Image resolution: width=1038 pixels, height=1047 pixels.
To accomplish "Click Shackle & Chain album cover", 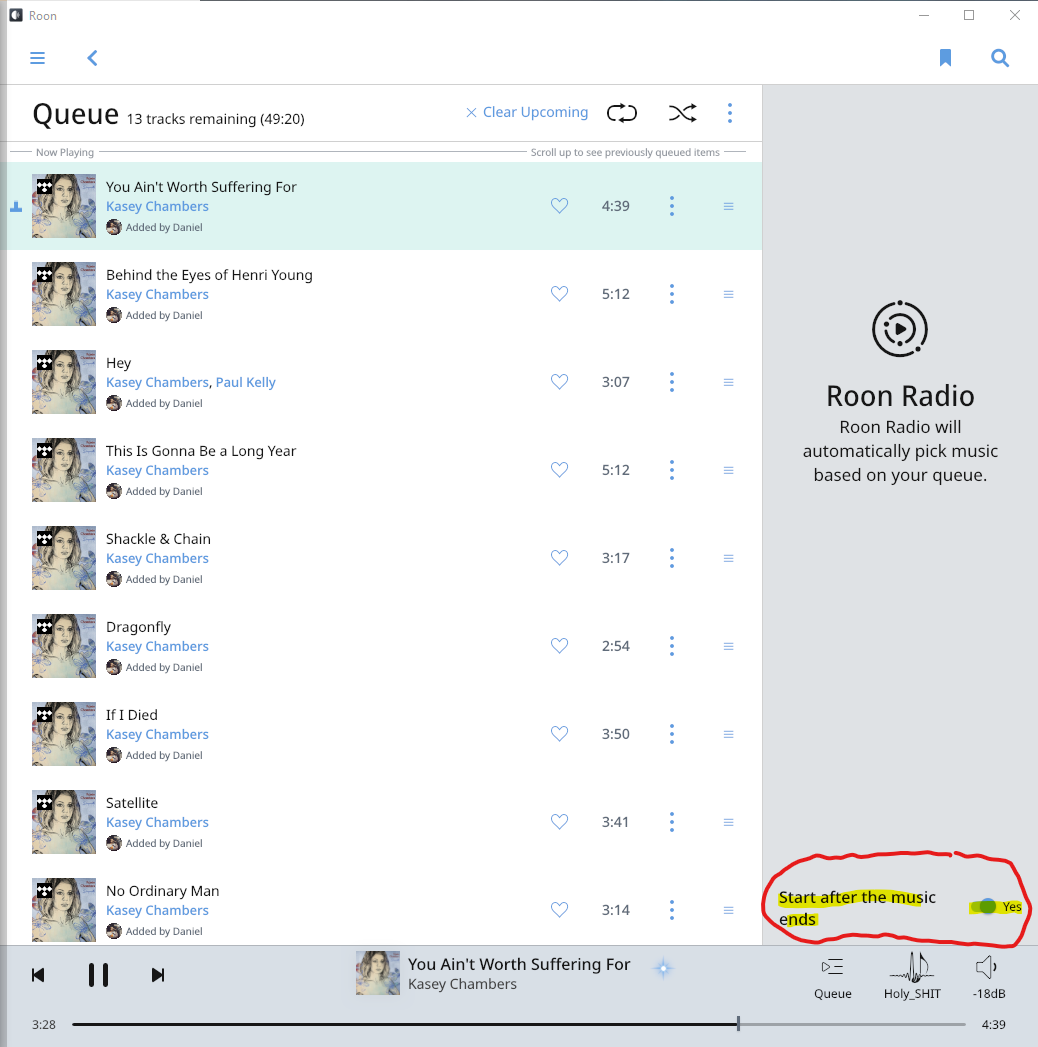I will 64,558.
